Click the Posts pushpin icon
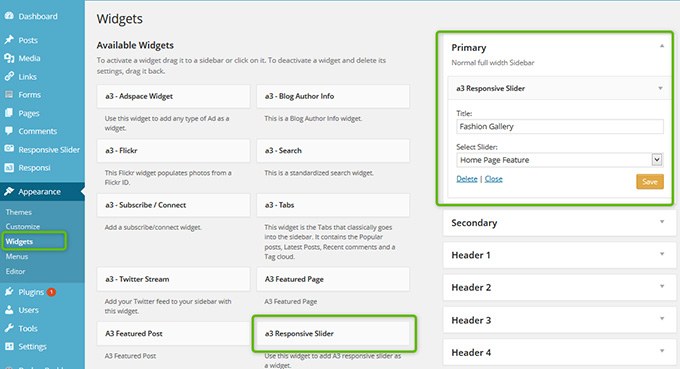This screenshot has width=680, height=369. point(9,39)
